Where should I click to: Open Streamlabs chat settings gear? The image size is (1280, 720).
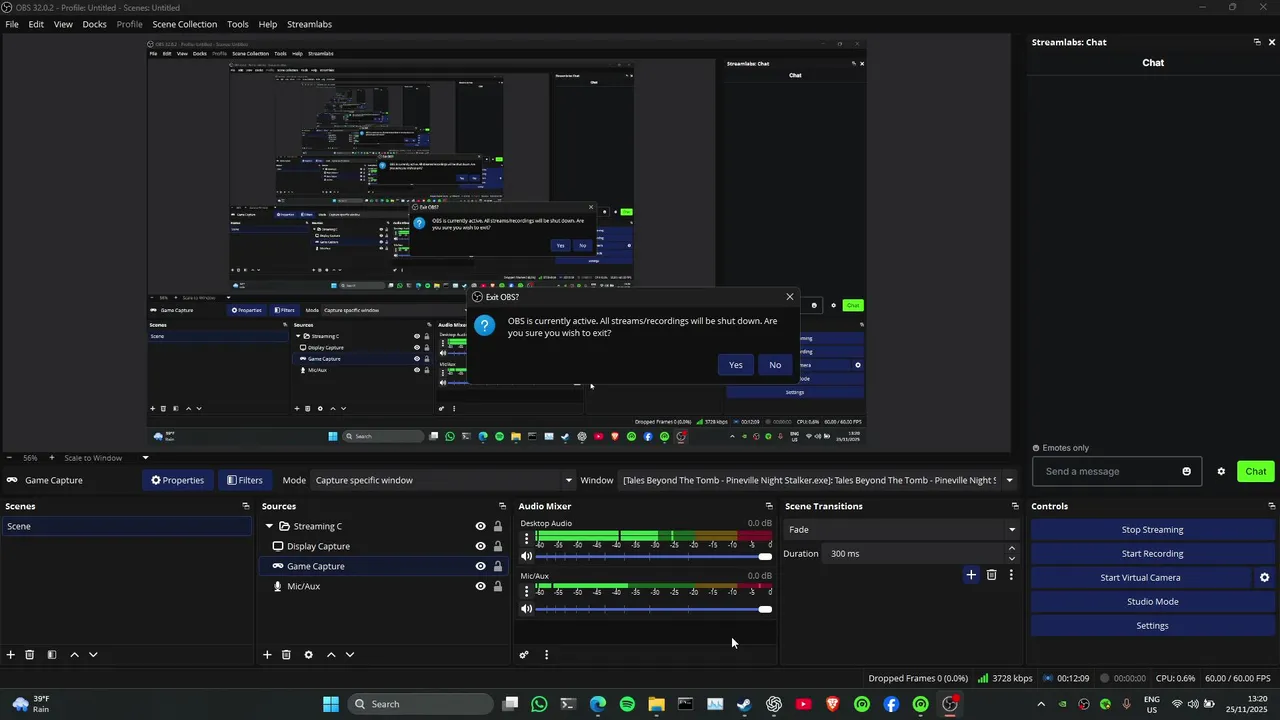click(1221, 472)
